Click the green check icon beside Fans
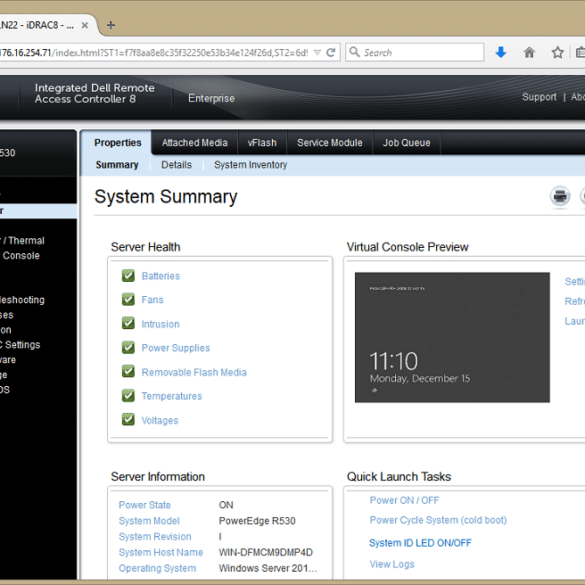 [128, 299]
